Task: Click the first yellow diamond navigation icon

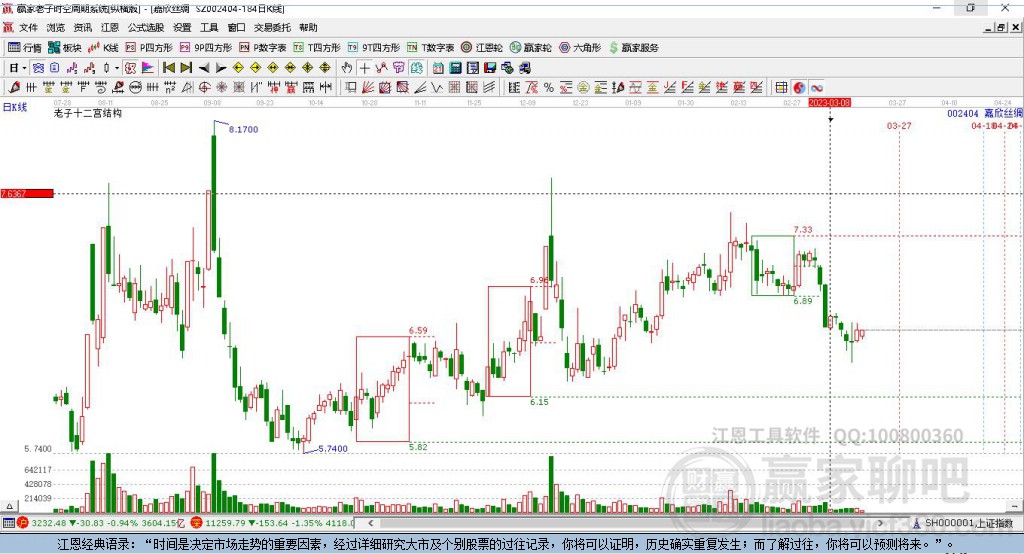Action: click(x=238, y=68)
